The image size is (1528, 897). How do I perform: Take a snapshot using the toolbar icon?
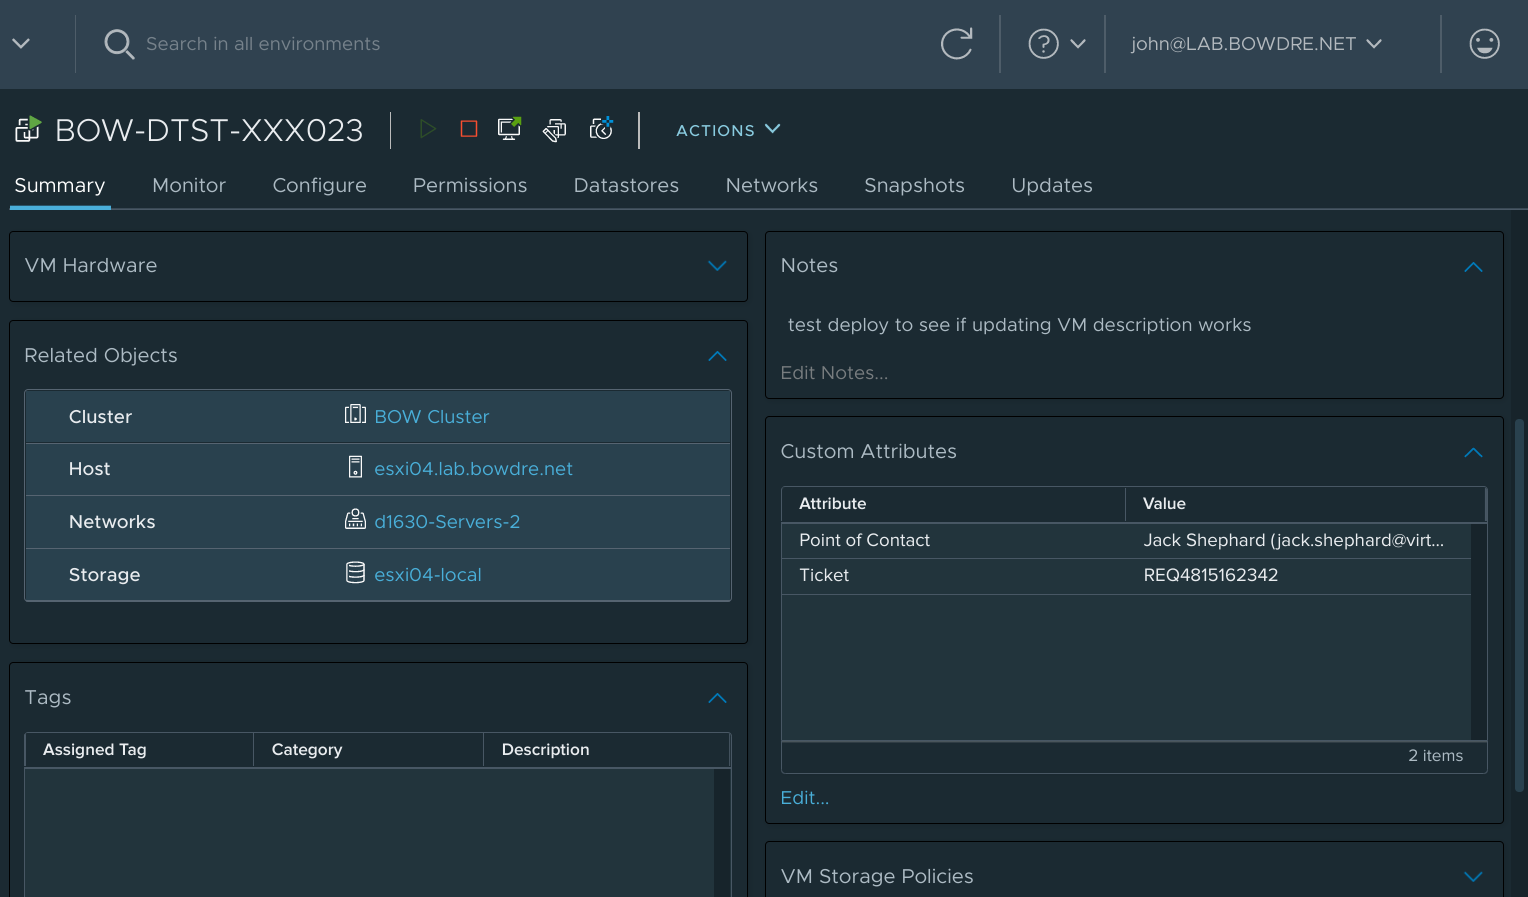(x=601, y=128)
